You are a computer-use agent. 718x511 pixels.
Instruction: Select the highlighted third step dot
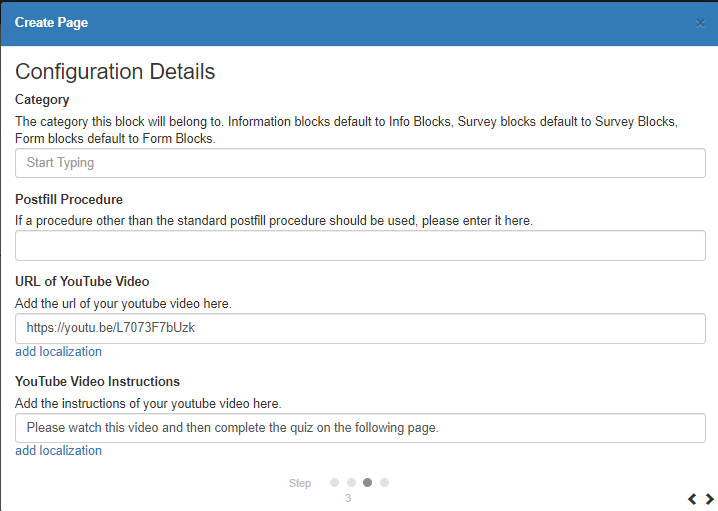coord(368,482)
